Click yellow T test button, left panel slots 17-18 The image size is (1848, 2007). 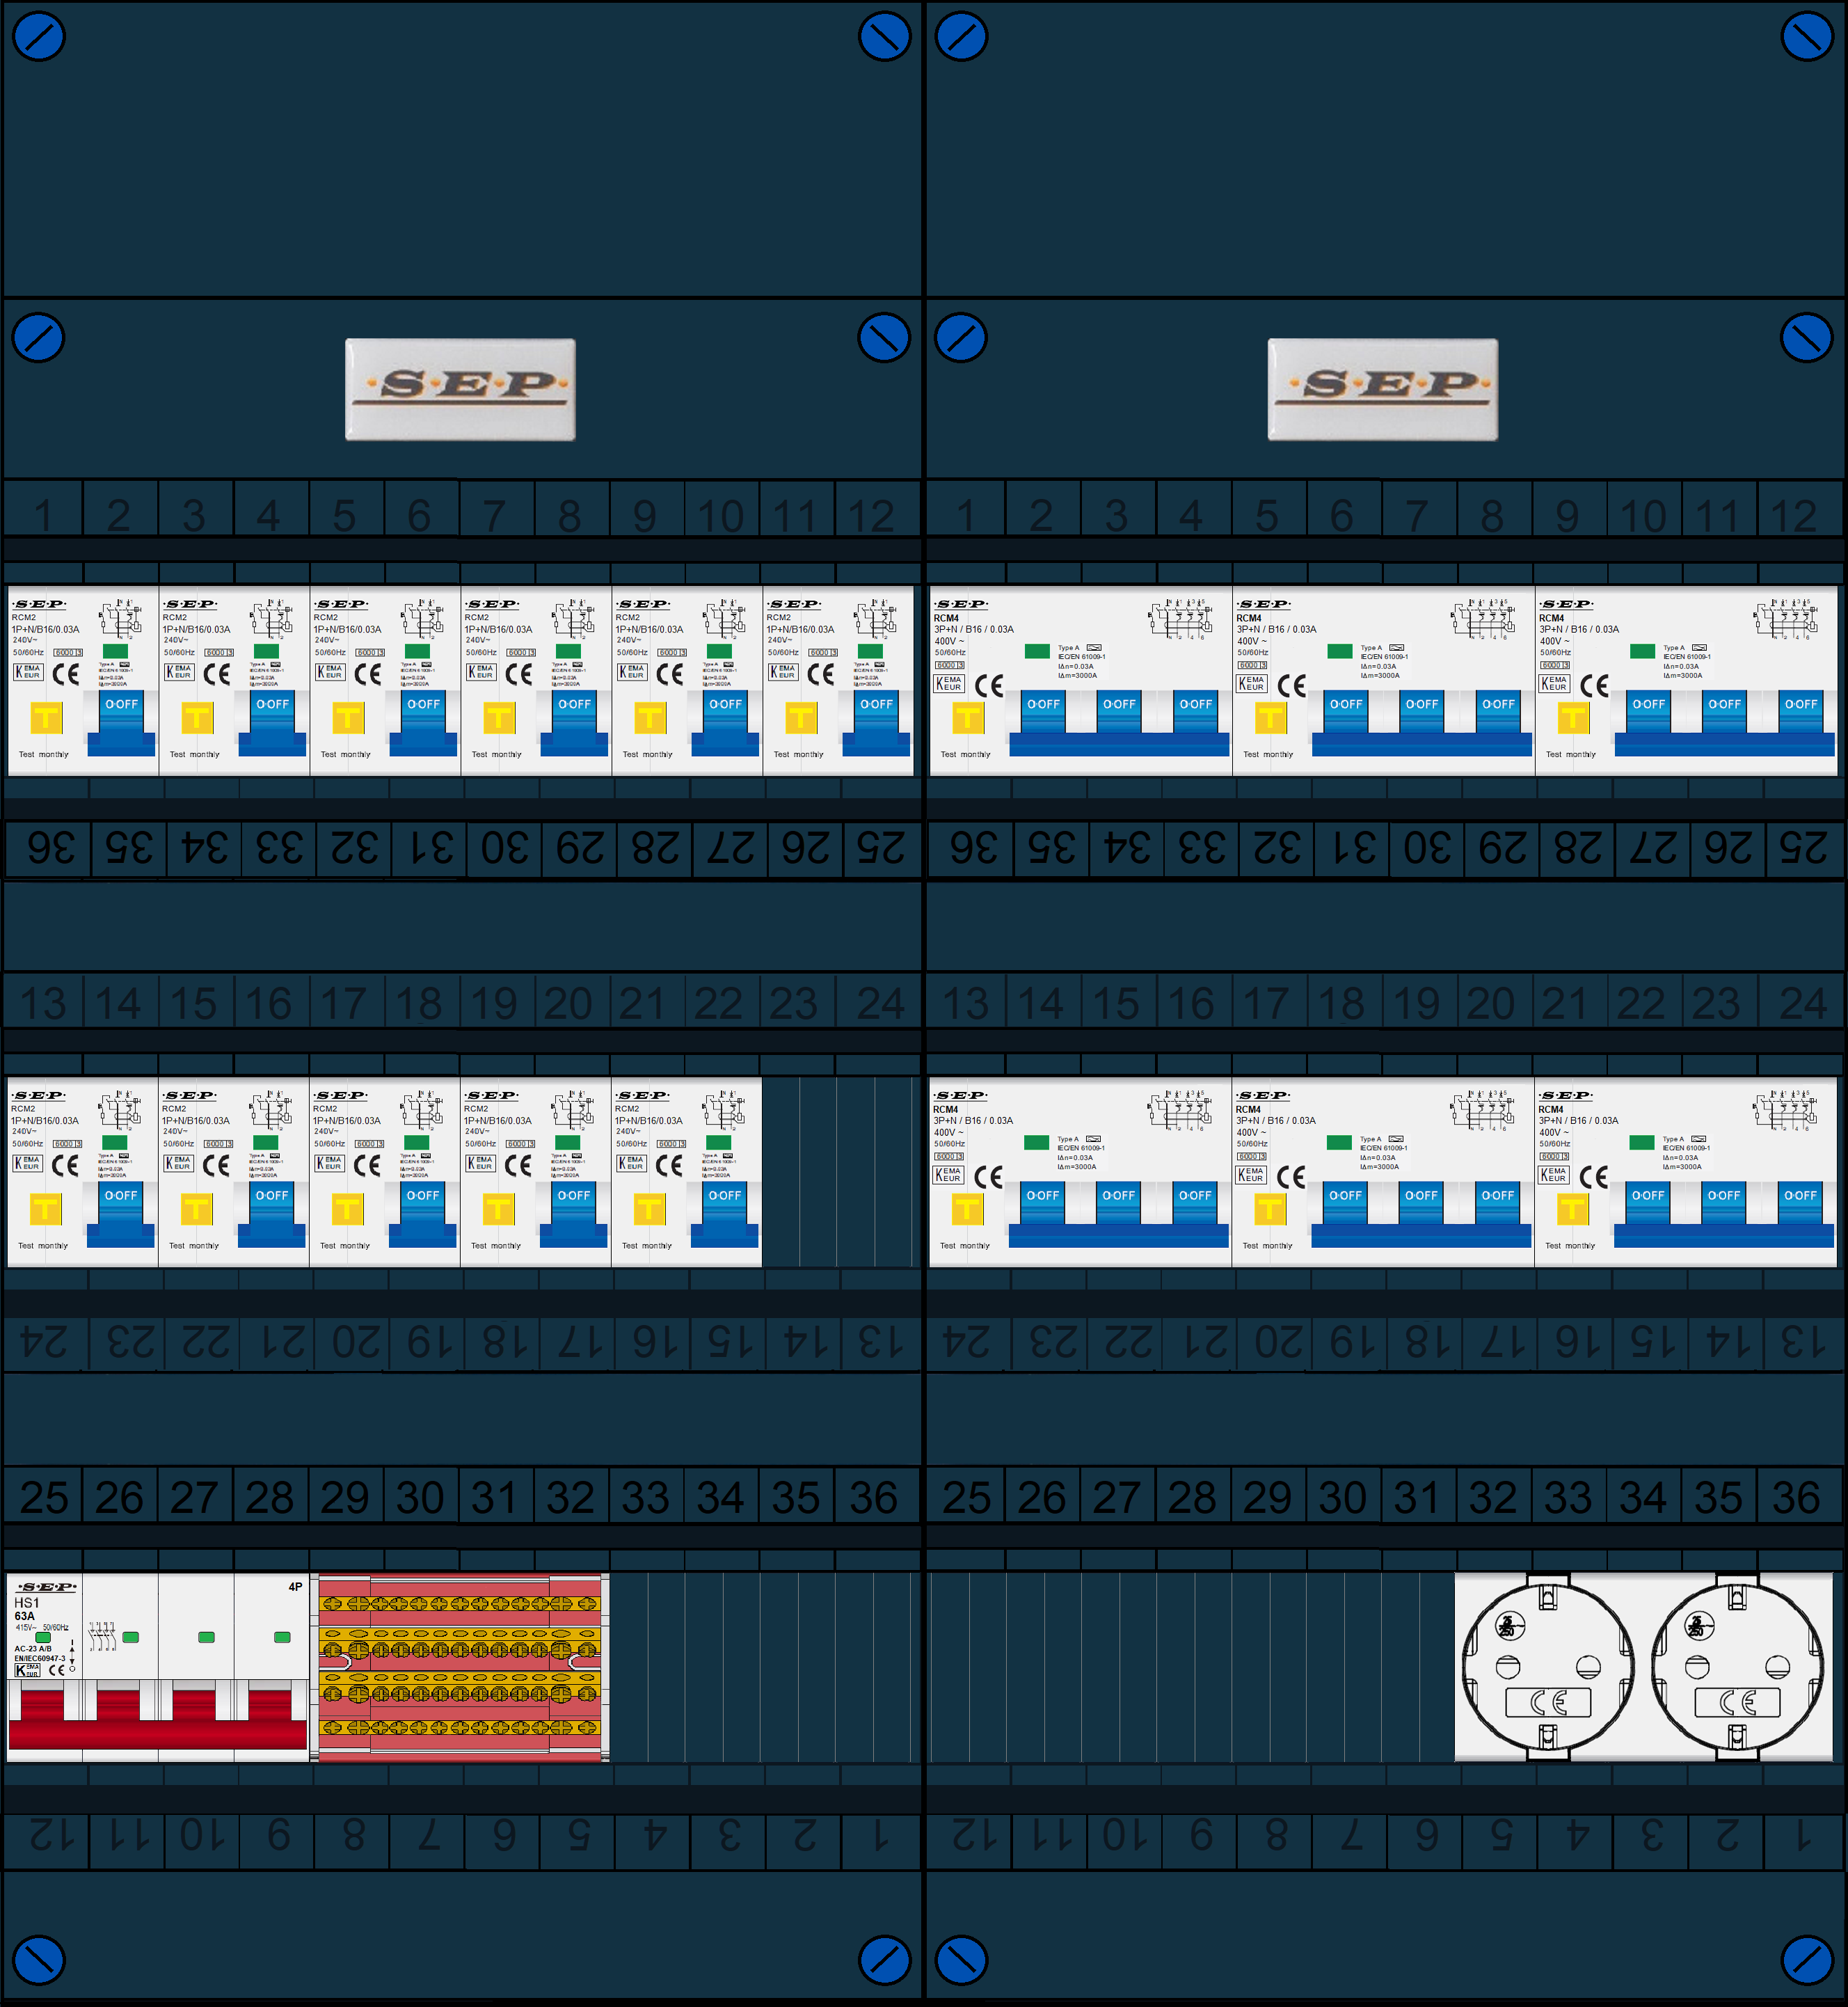tap(347, 1209)
